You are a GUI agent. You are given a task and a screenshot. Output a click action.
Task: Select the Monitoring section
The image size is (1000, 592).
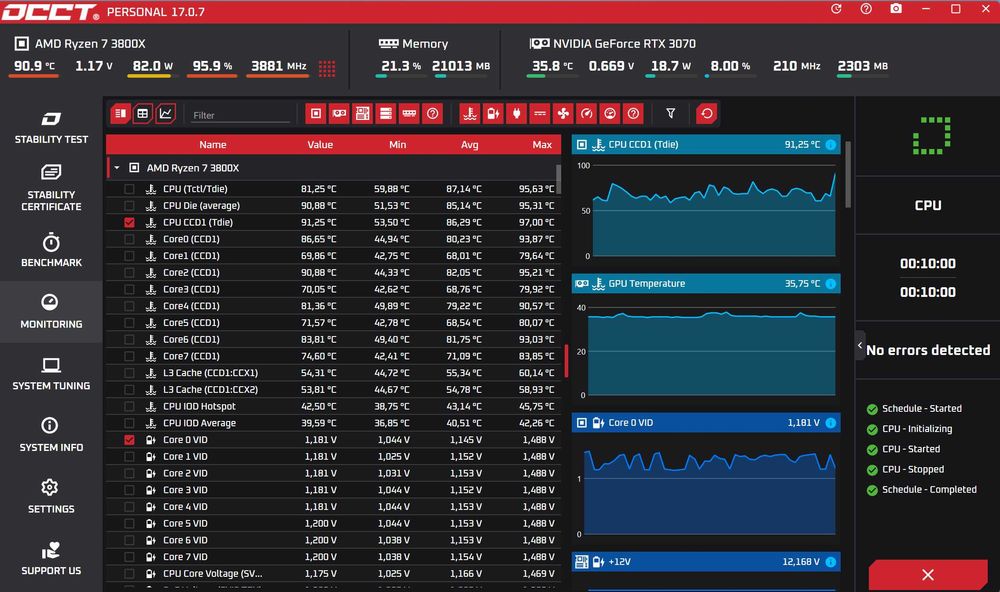pyautogui.click(x=51, y=312)
